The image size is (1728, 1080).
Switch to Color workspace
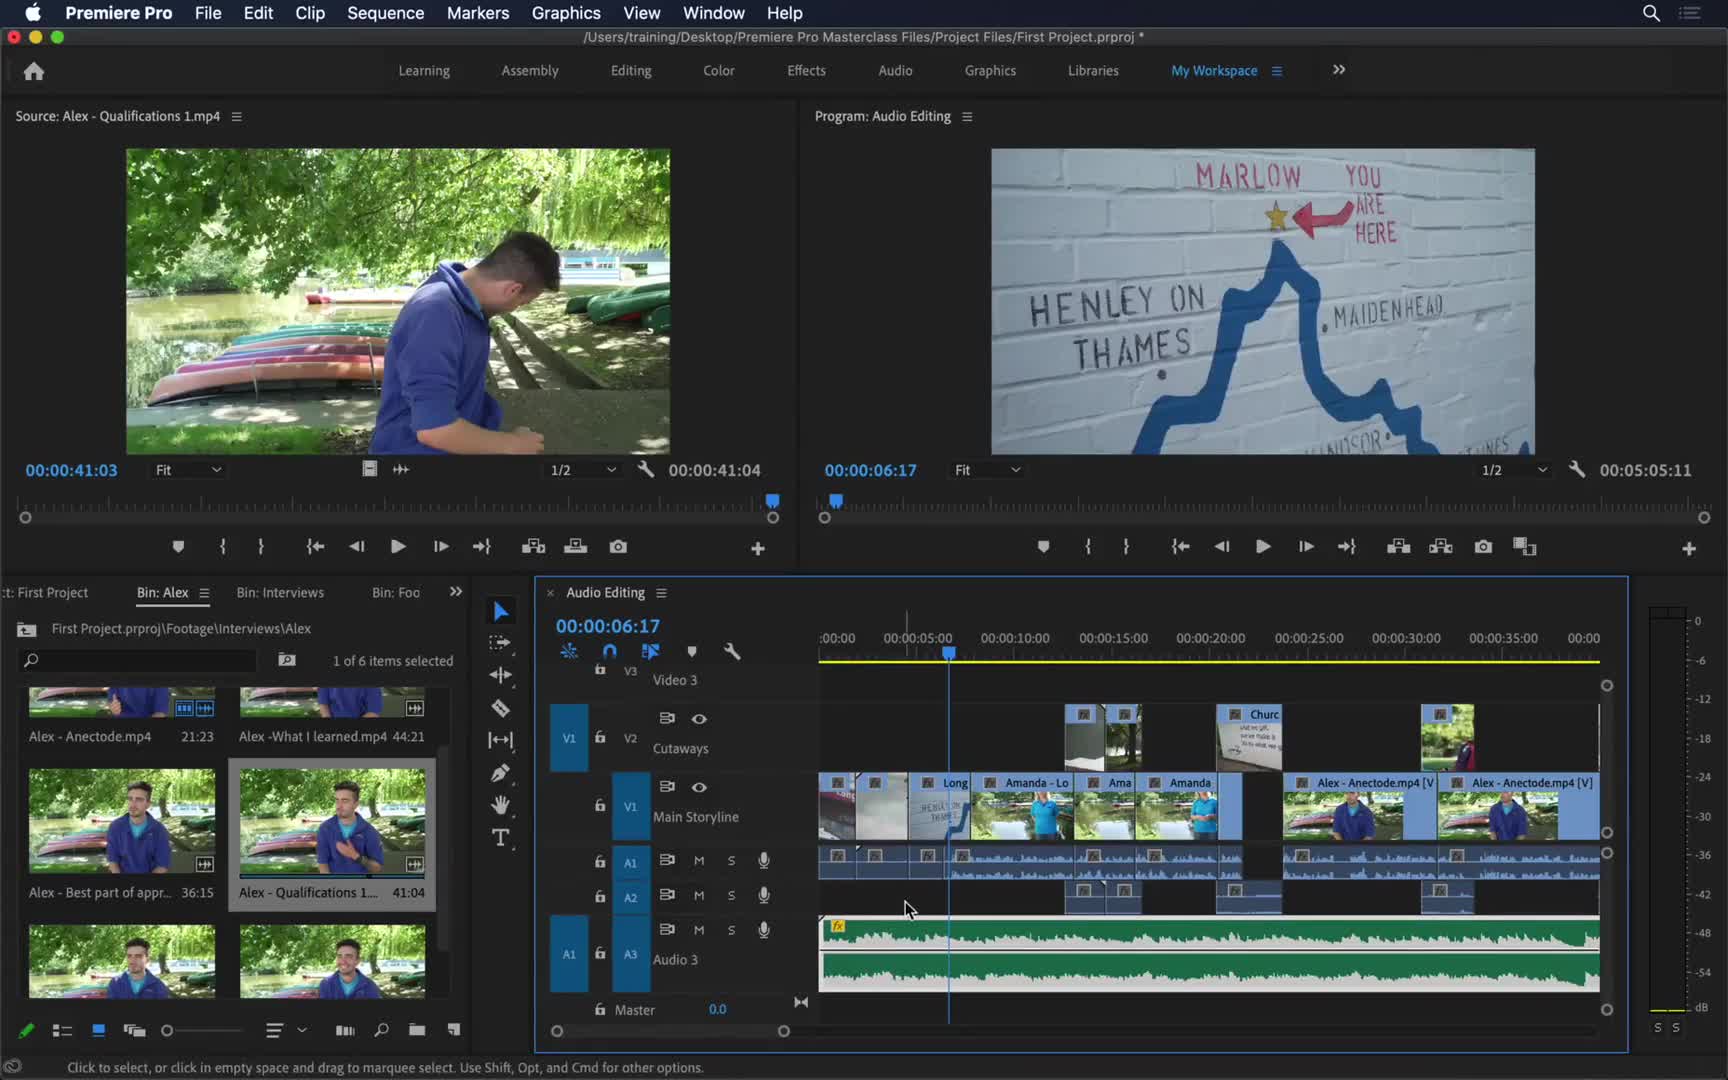[719, 71]
